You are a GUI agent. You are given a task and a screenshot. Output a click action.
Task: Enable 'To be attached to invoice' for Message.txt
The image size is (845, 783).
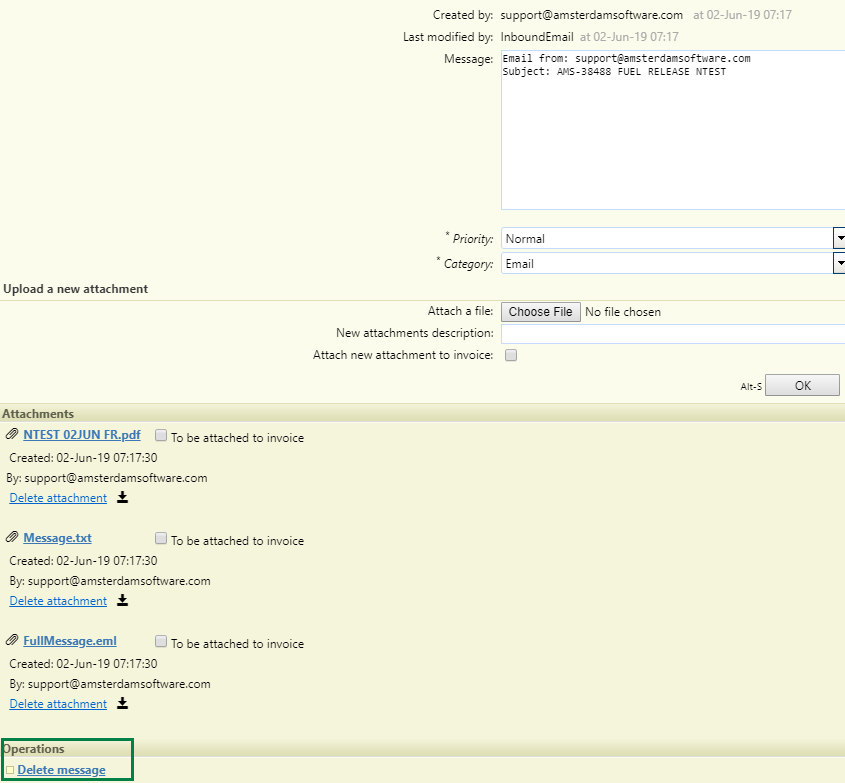tap(161, 538)
